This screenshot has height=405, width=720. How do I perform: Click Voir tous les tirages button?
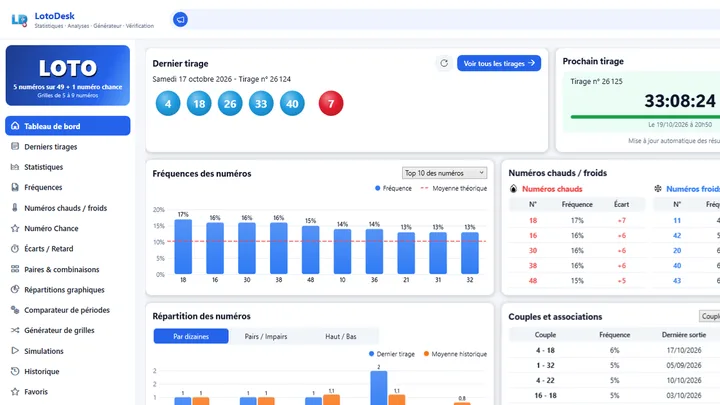tap(499, 63)
